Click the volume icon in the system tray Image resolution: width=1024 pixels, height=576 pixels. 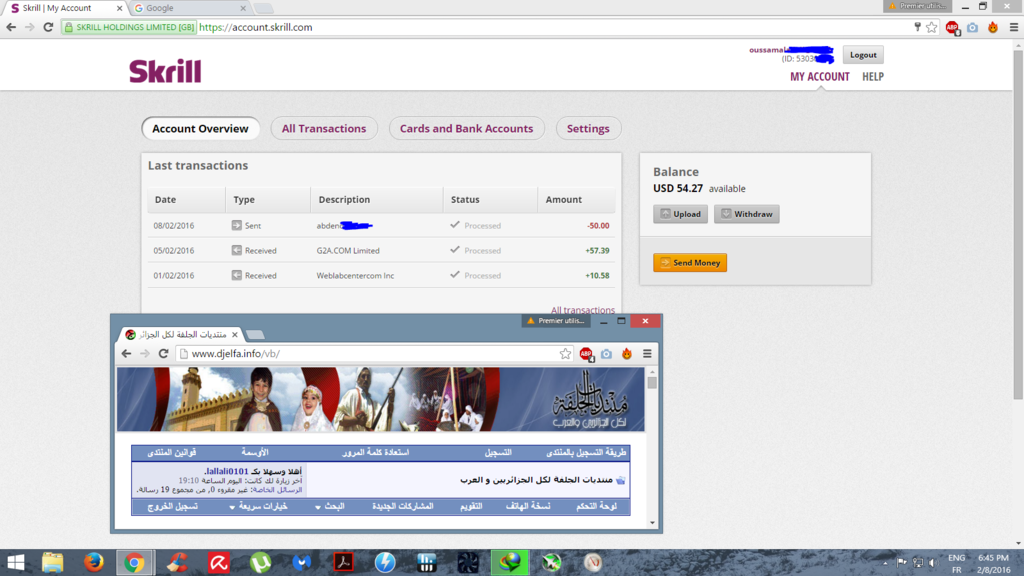point(933,562)
